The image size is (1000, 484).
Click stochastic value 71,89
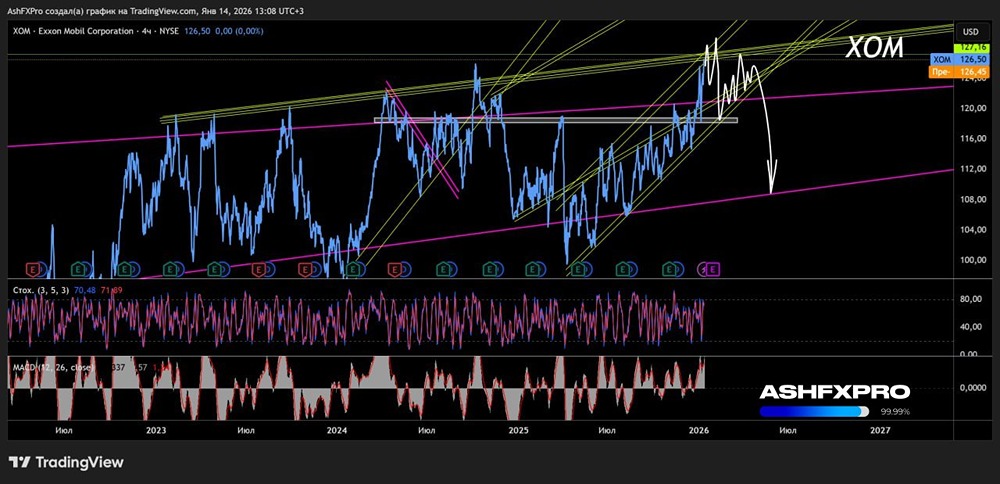[x=112, y=291]
